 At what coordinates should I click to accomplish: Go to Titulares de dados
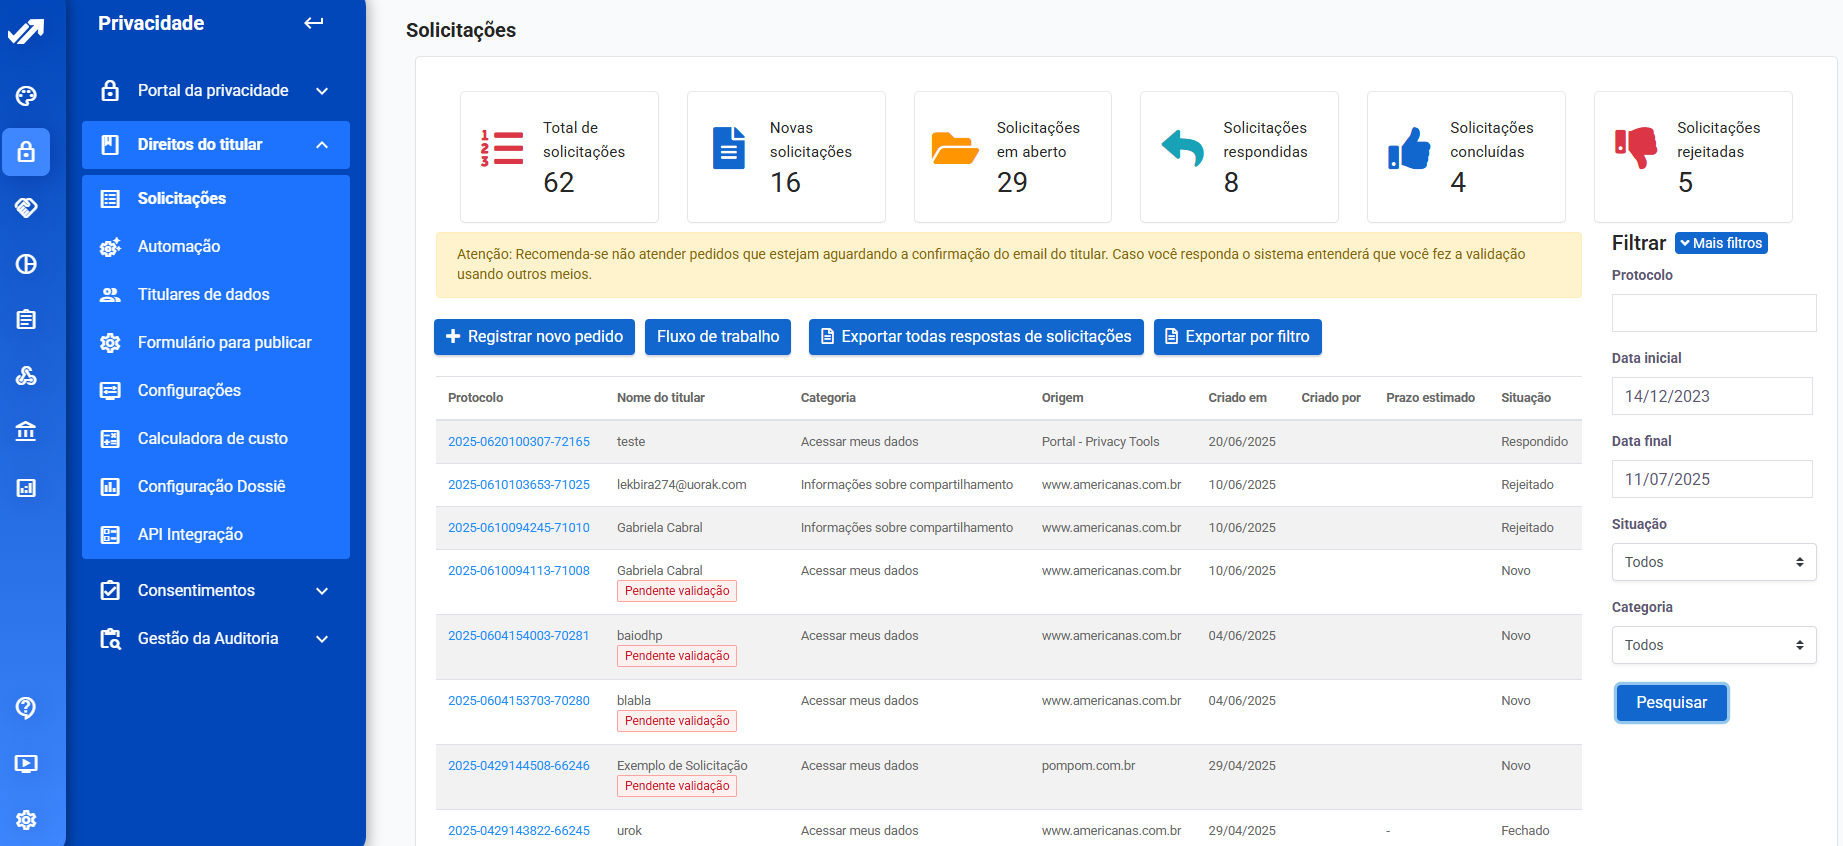(x=203, y=295)
